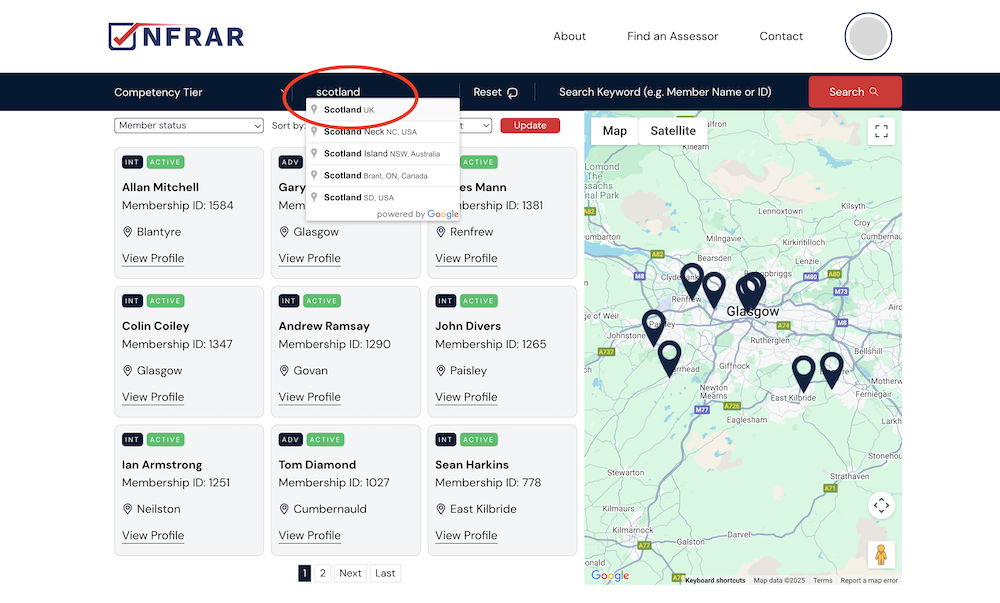Image resolution: width=1000 pixels, height=603 pixels.
Task: Open the user profile avatar
Action: (867, 37)
